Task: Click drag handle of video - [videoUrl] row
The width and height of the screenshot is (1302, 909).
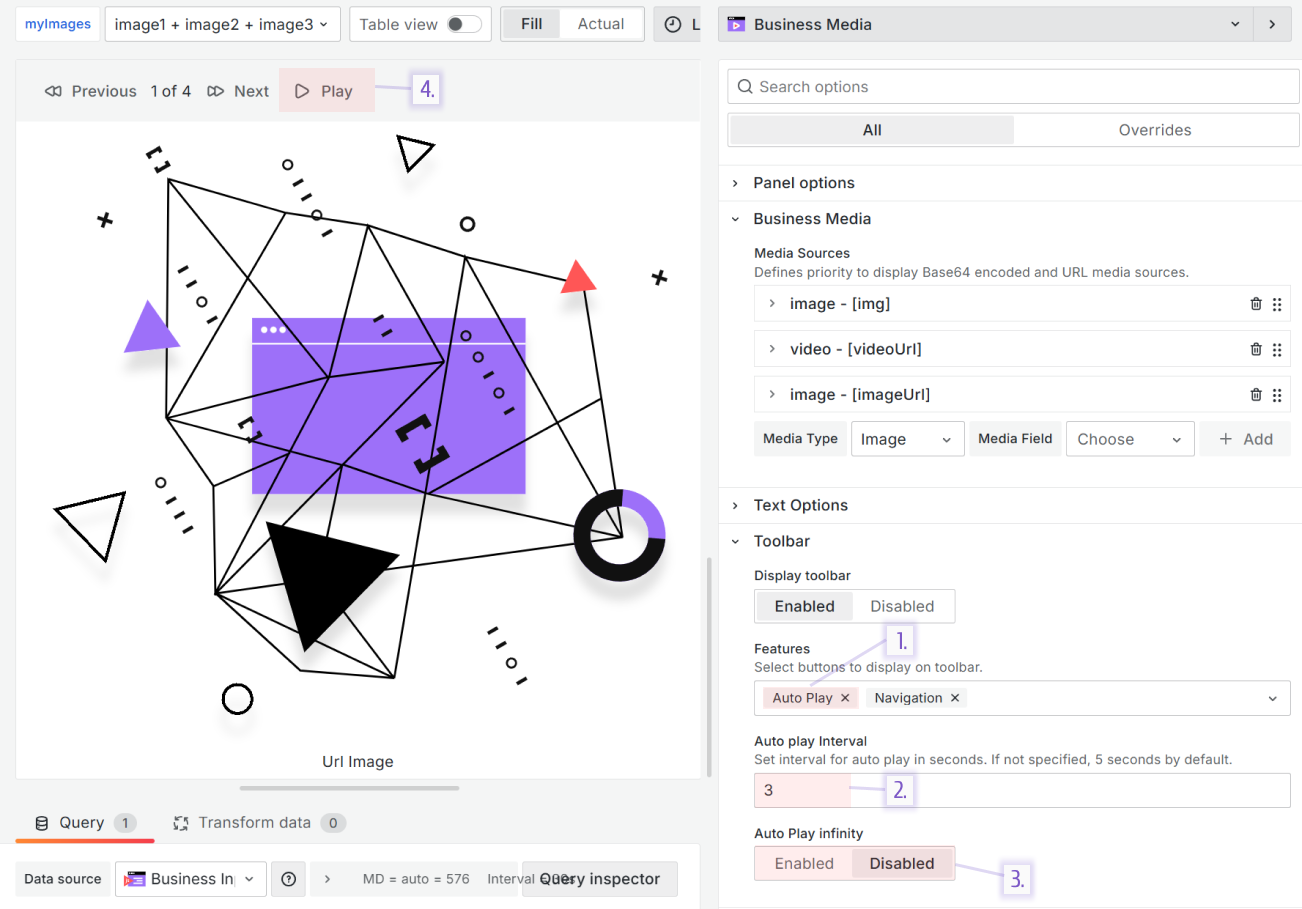Action: [x=1277, y=349]
